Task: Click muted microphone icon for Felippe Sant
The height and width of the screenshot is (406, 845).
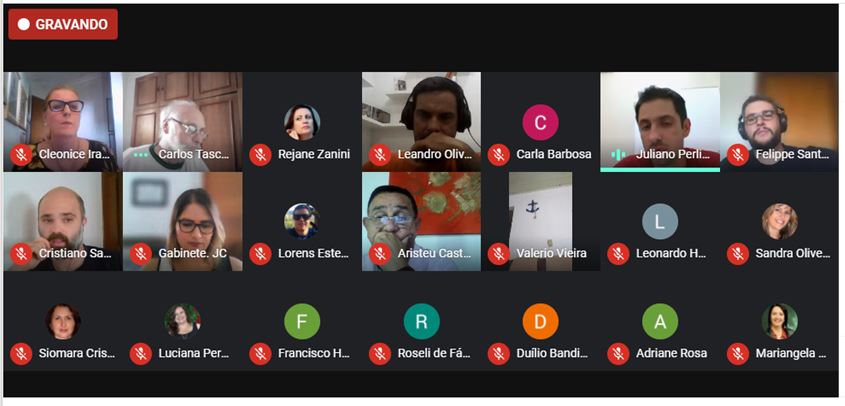Action: pos(738,155)
